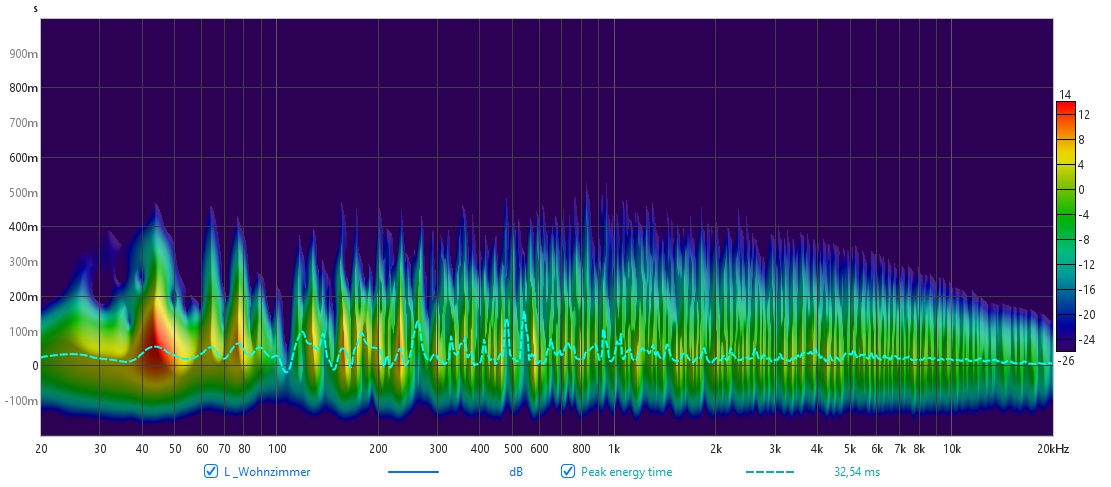Click the 500m time axis label

click(x=24, y=193)
